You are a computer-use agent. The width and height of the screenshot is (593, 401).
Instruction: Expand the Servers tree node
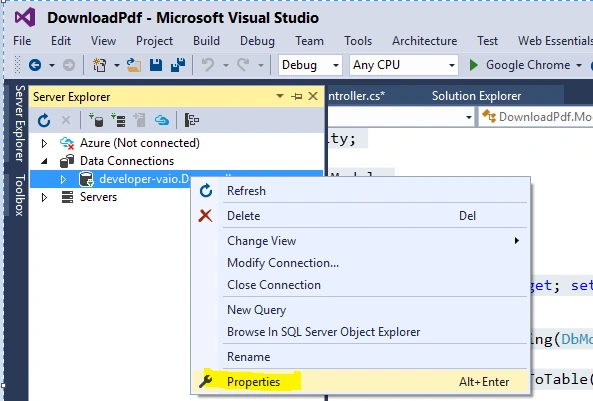[44, 197]
